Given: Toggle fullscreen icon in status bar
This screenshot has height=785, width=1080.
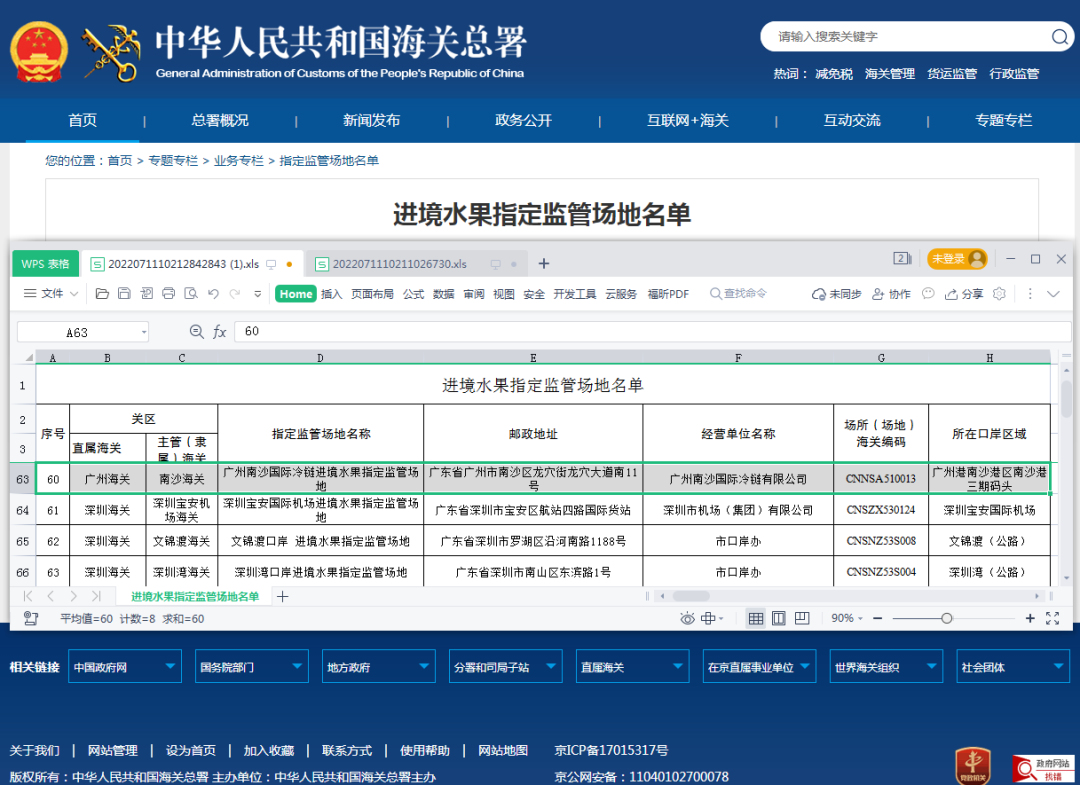Looking at the screenshot, I should click(1052, 618).
